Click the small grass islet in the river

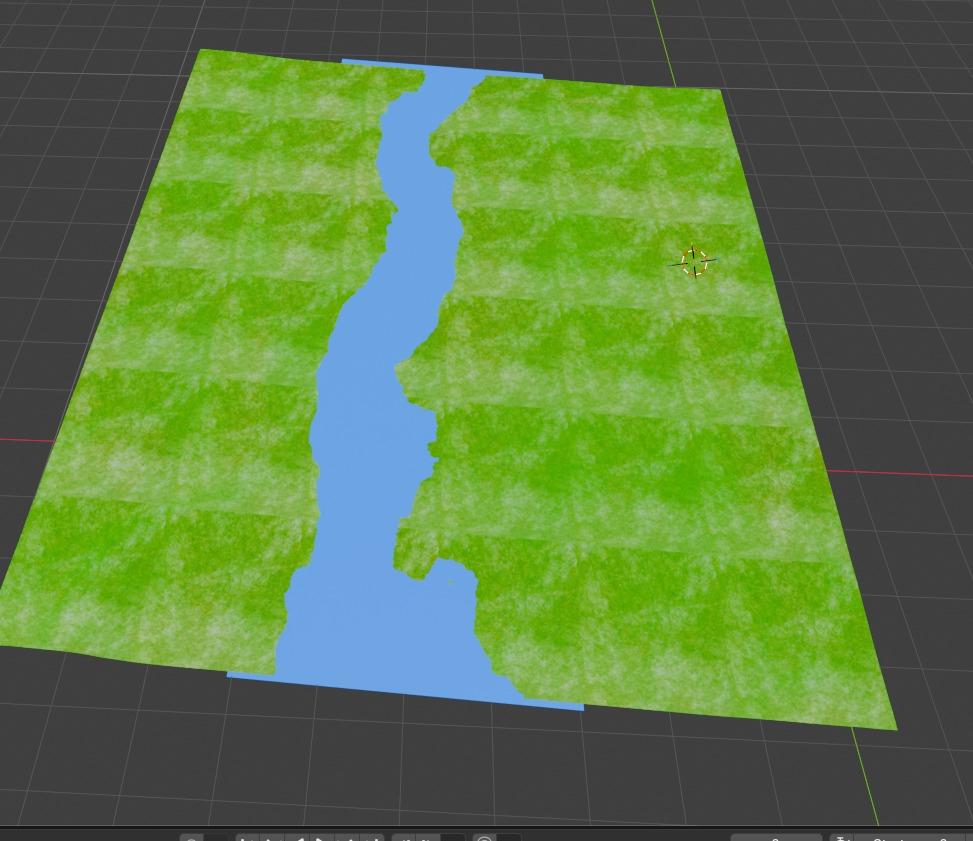(x=450, y=581)
